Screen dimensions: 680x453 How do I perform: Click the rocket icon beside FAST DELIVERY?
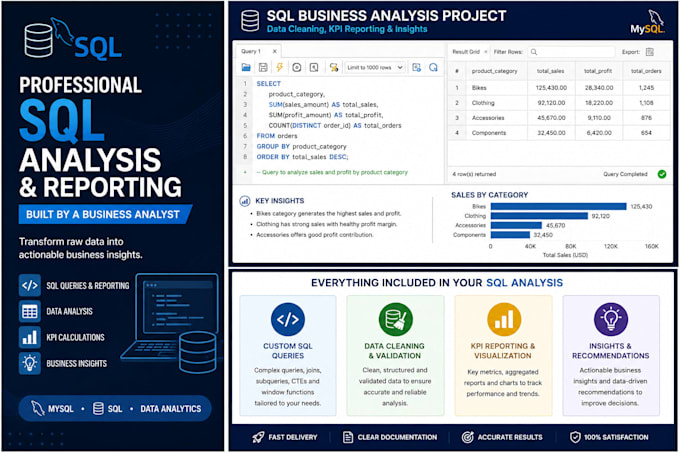[258, 437]
